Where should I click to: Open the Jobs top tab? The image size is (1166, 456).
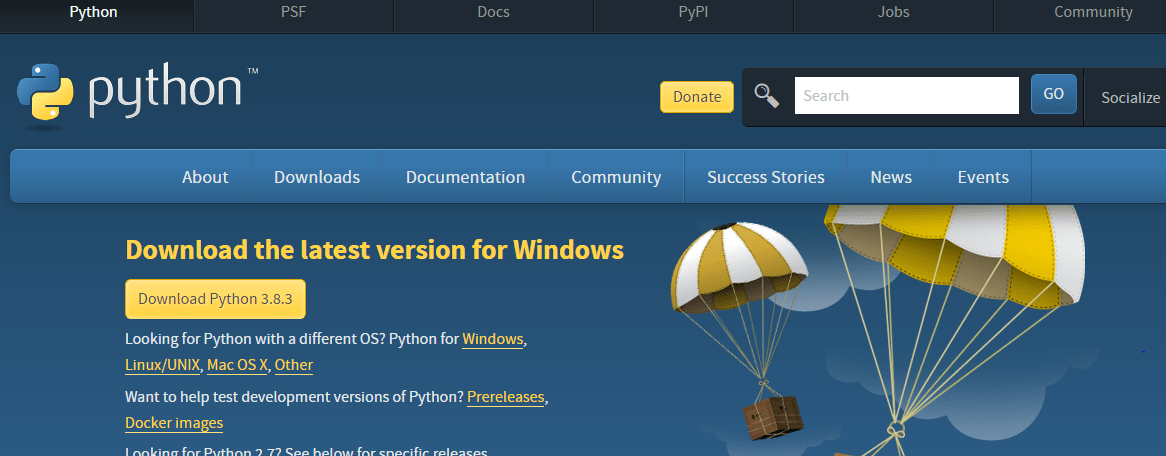point(894,12)
